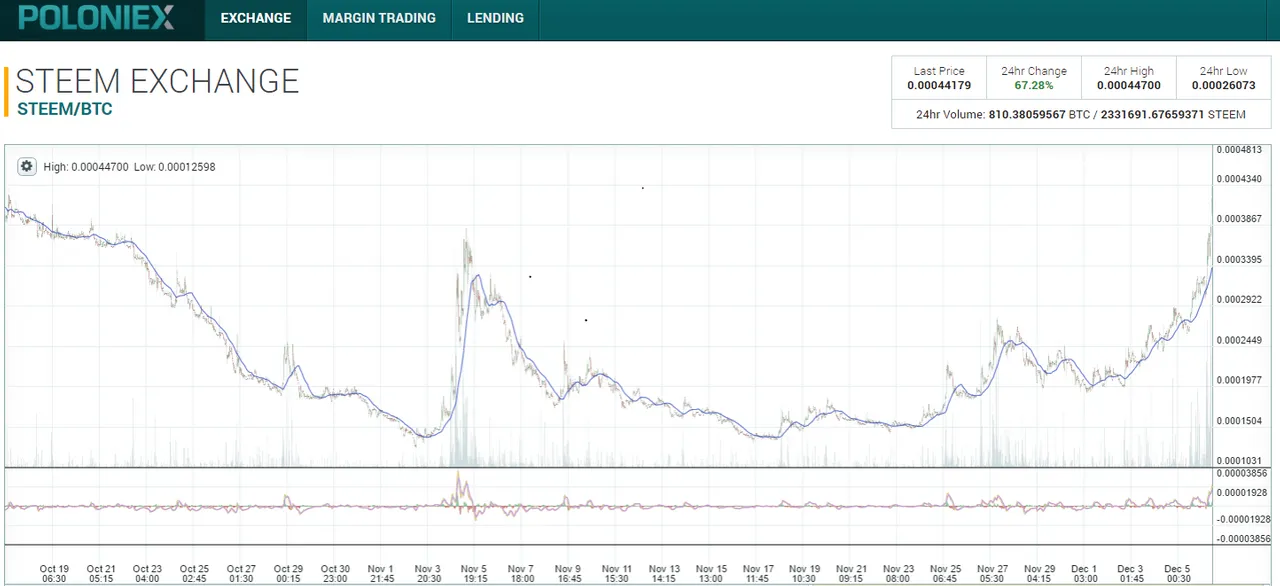Click the Nov 5 19:15 timeline label
The image size is (1280, 586).
(x=475, y=572)
